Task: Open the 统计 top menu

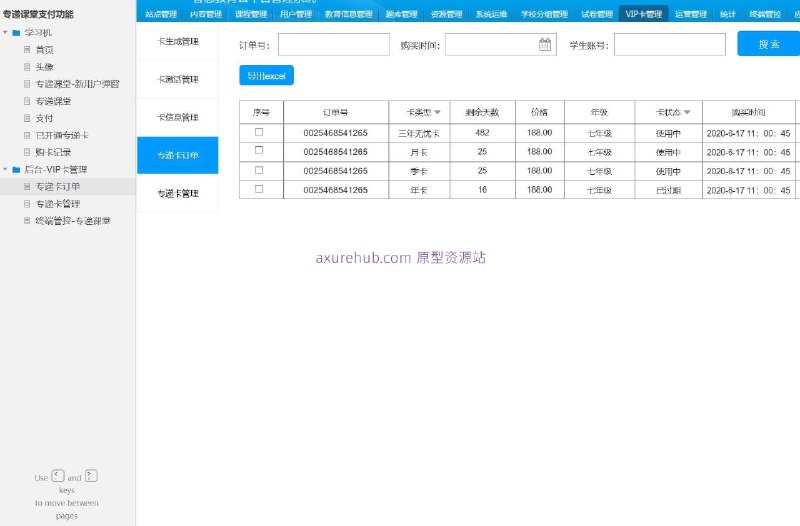Action: (728, 14)
